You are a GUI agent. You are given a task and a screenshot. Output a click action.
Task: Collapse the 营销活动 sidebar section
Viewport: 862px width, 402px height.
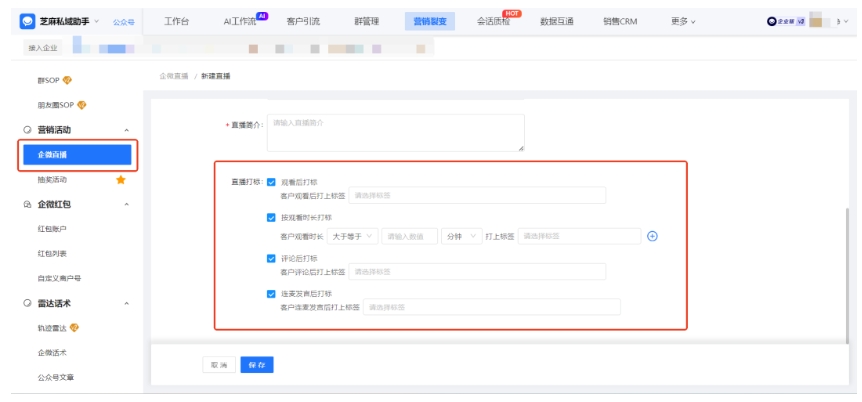pos(126,130)
